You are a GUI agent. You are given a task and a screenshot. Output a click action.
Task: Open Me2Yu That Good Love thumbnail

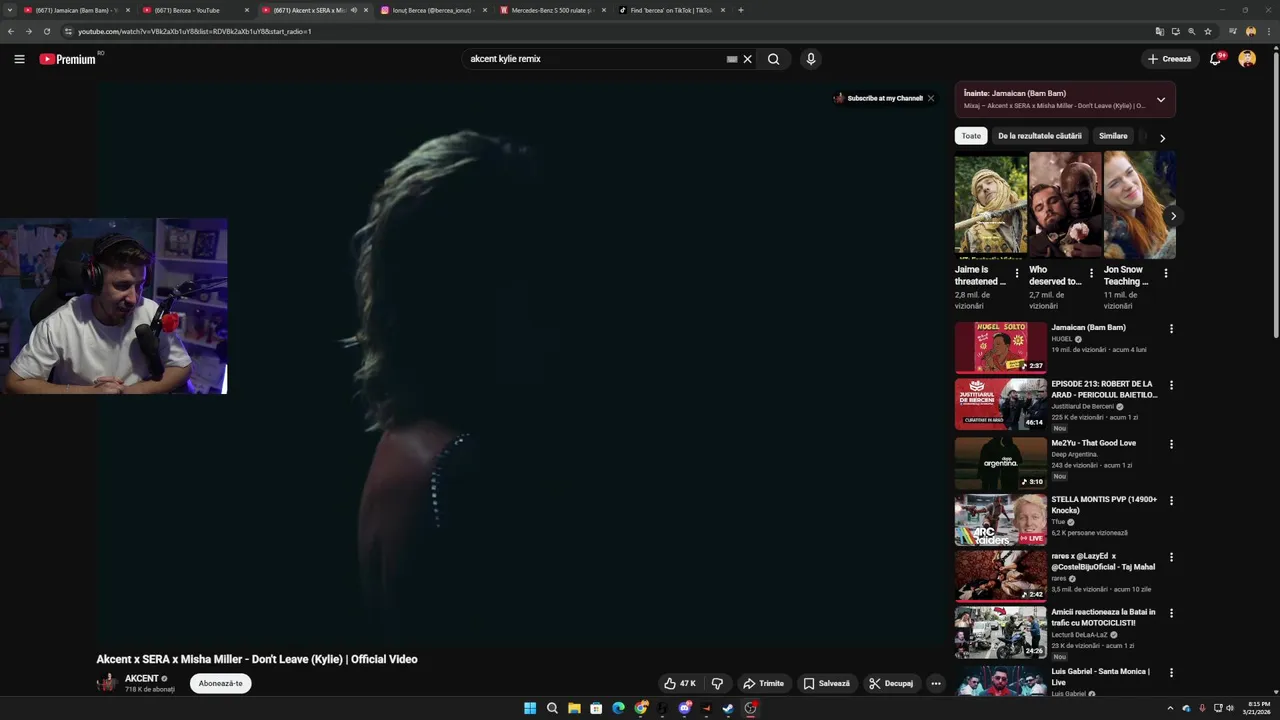click(x=1001, y=463)
